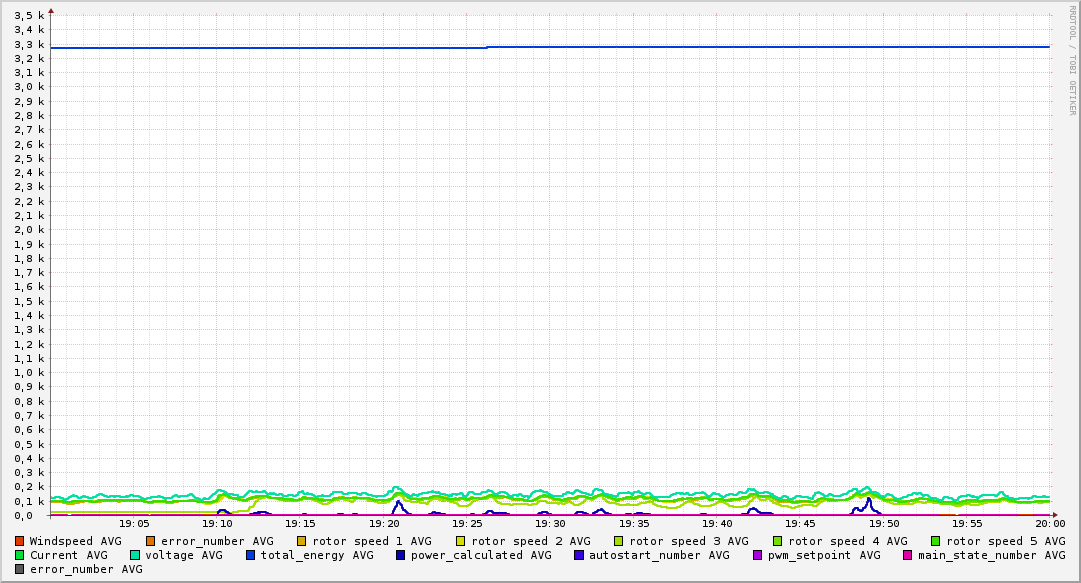Viewport: 1081px width, 583px height.
Task: Click the '3,5 k' y-axis label
Action: [x=29, y=15]
